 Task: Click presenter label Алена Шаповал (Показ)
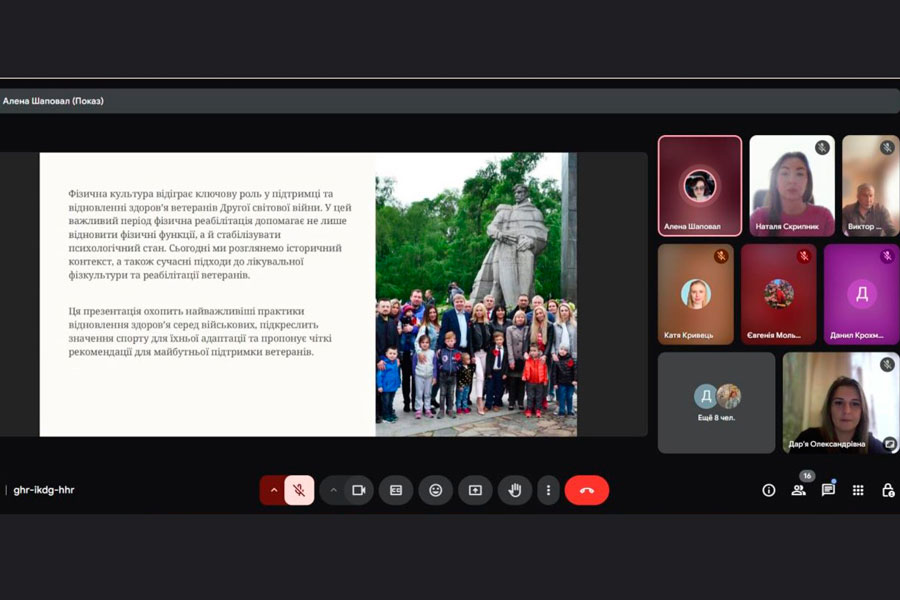pos(53,101)
